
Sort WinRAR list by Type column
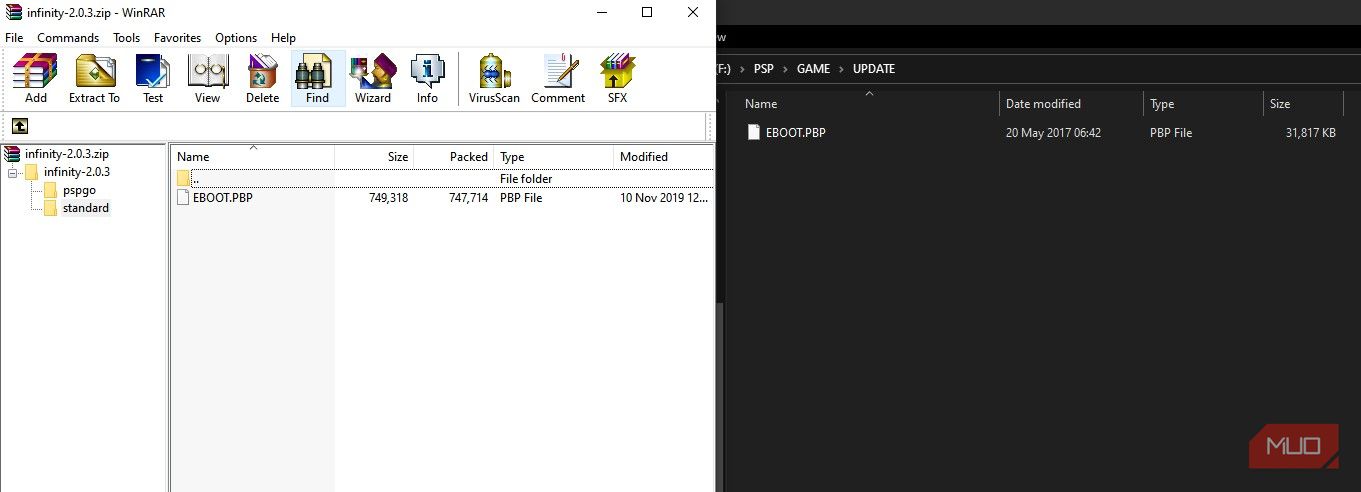tap(553, 157)
